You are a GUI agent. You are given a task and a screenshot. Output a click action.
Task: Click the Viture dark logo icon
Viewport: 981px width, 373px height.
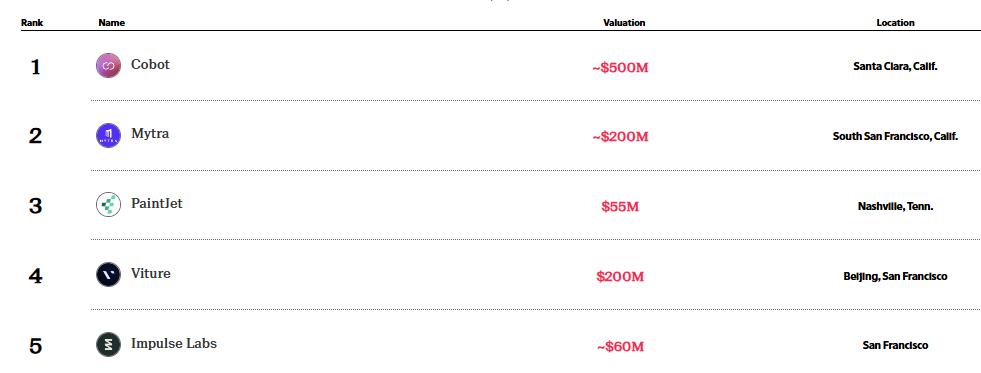[108, 275]
